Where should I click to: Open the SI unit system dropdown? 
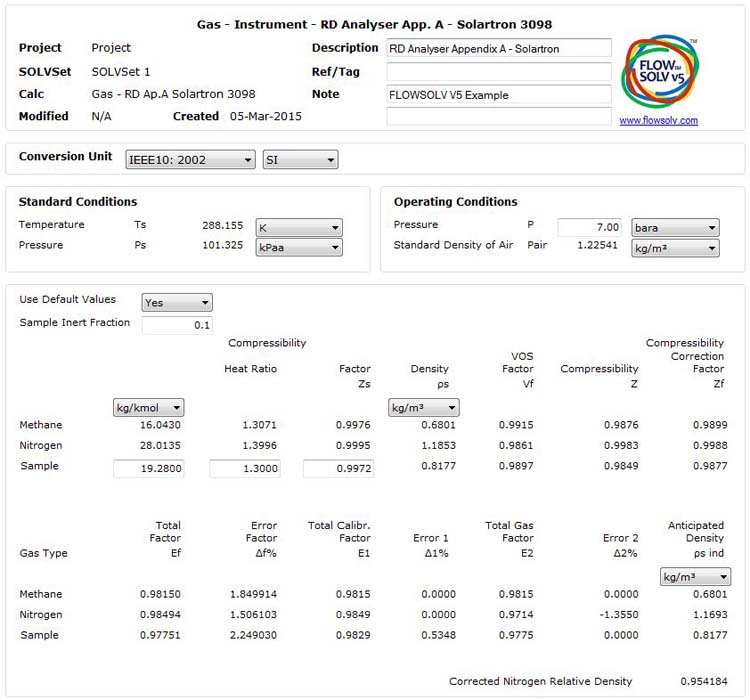pos(300,160)
